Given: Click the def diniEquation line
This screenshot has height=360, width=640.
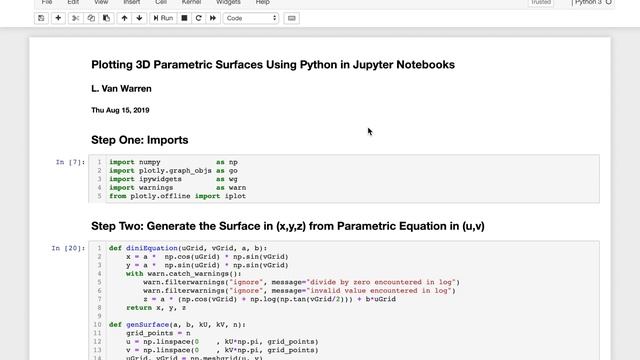Looking at the screenshot, I should click(x=188, y=248).
